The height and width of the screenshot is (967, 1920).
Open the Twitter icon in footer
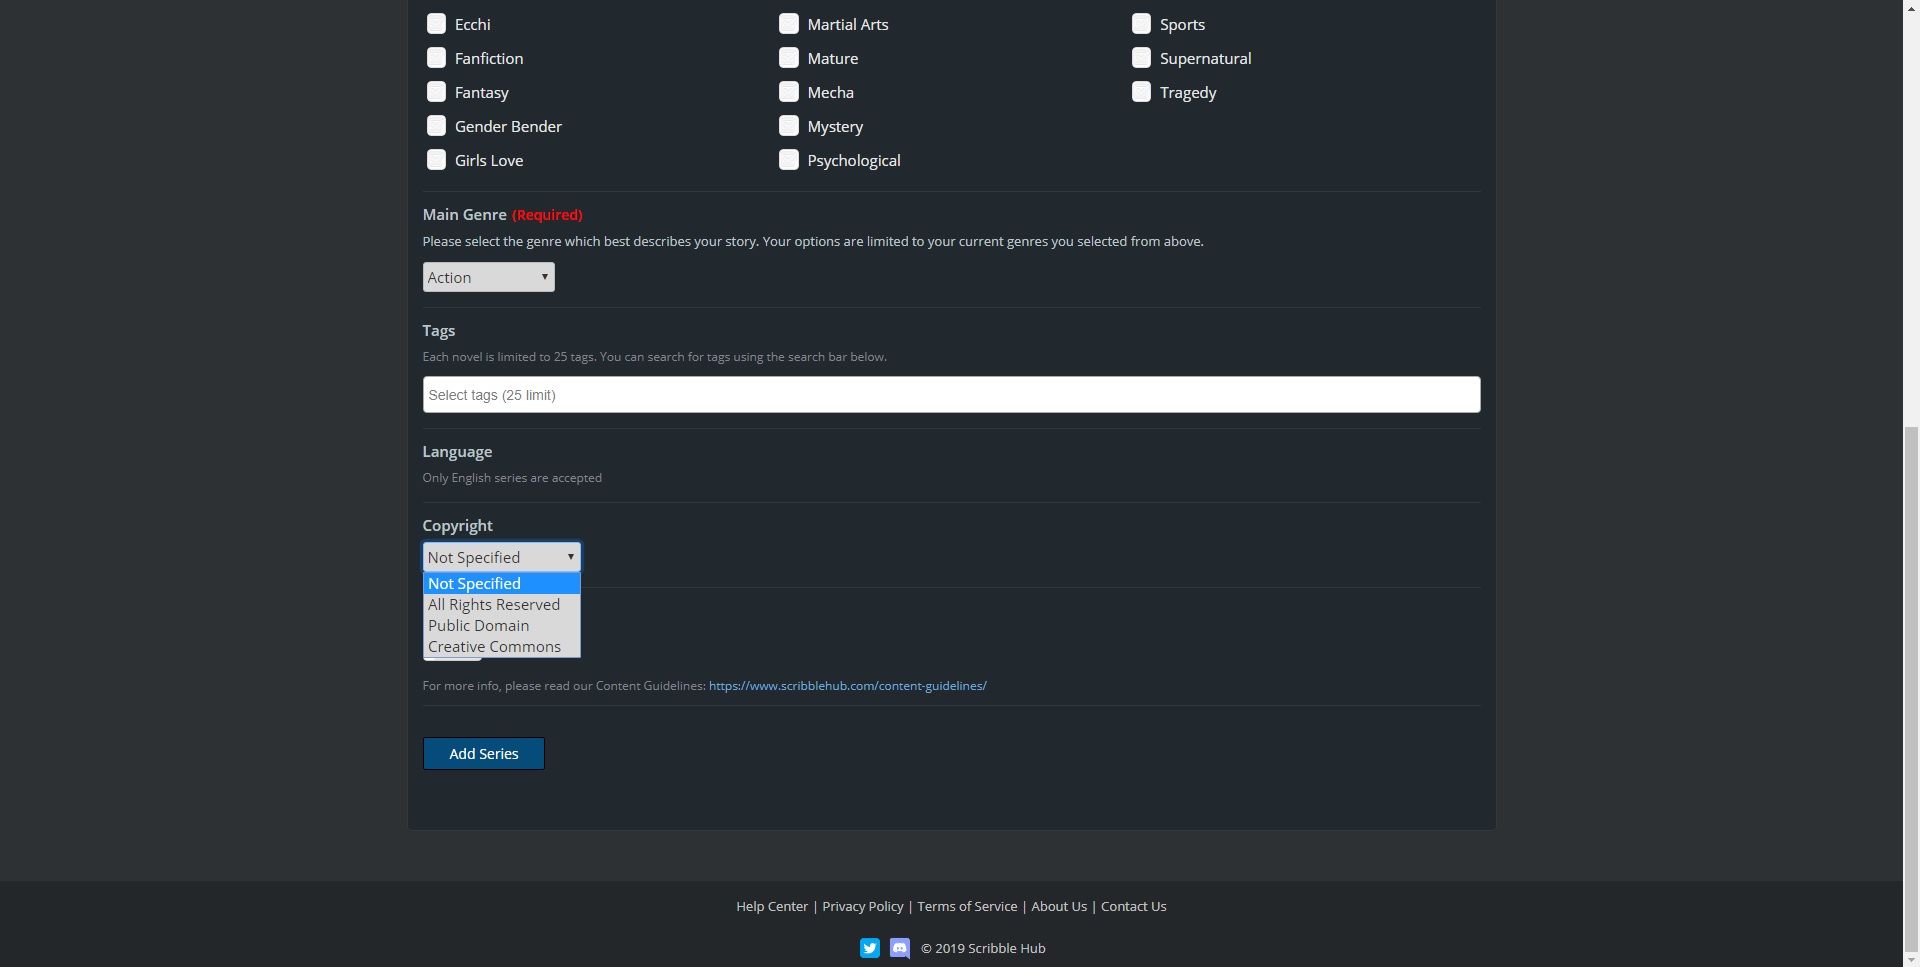point(869,948)
